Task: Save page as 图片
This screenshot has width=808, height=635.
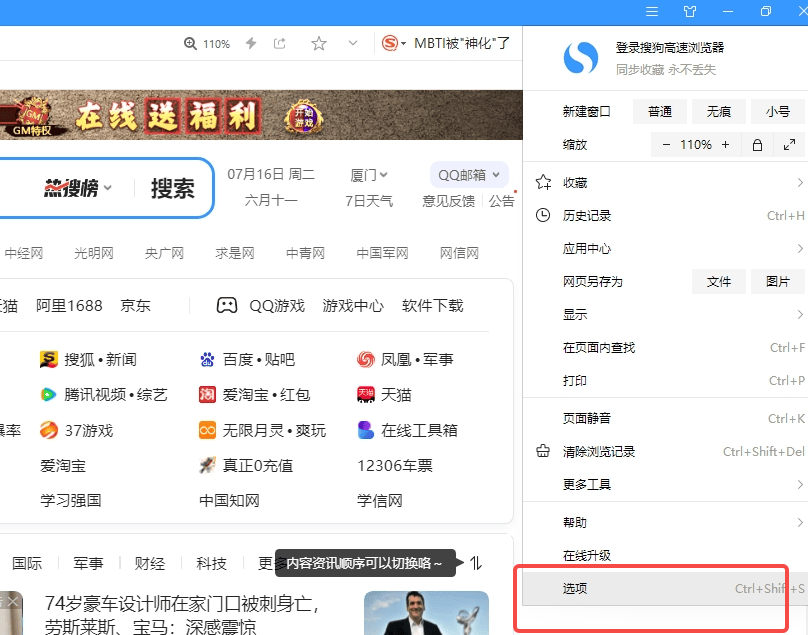Action: pos(778,281)
